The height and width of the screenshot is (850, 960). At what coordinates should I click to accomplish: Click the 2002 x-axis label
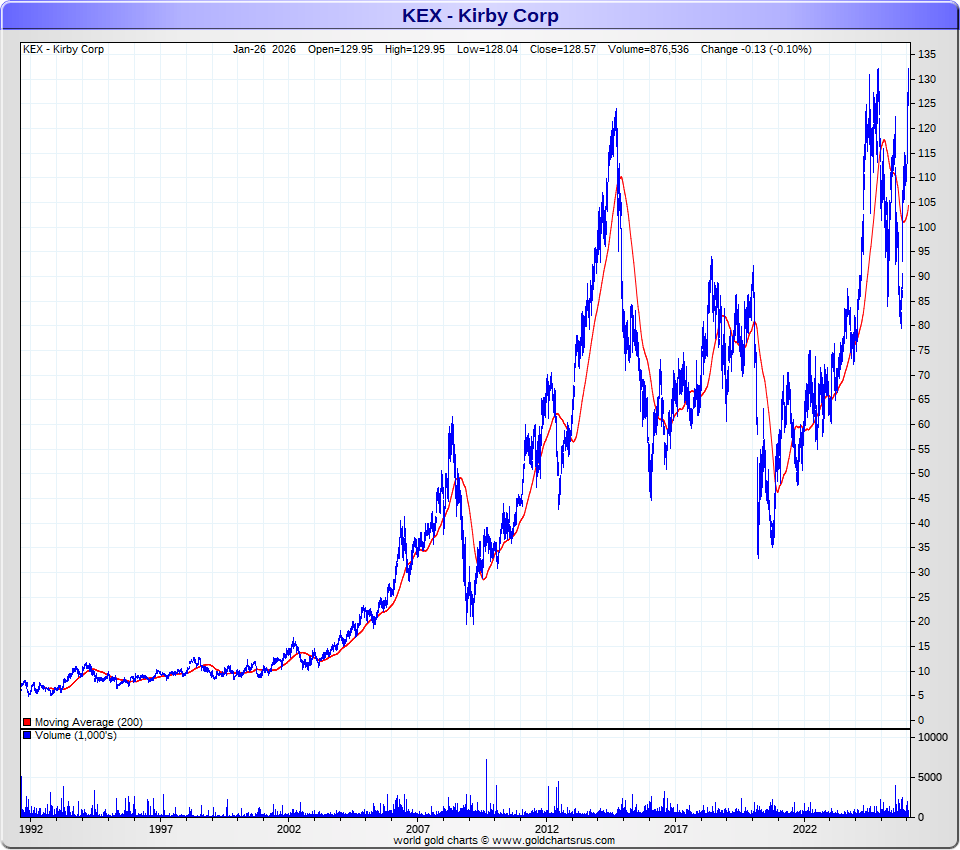point(289,829)
